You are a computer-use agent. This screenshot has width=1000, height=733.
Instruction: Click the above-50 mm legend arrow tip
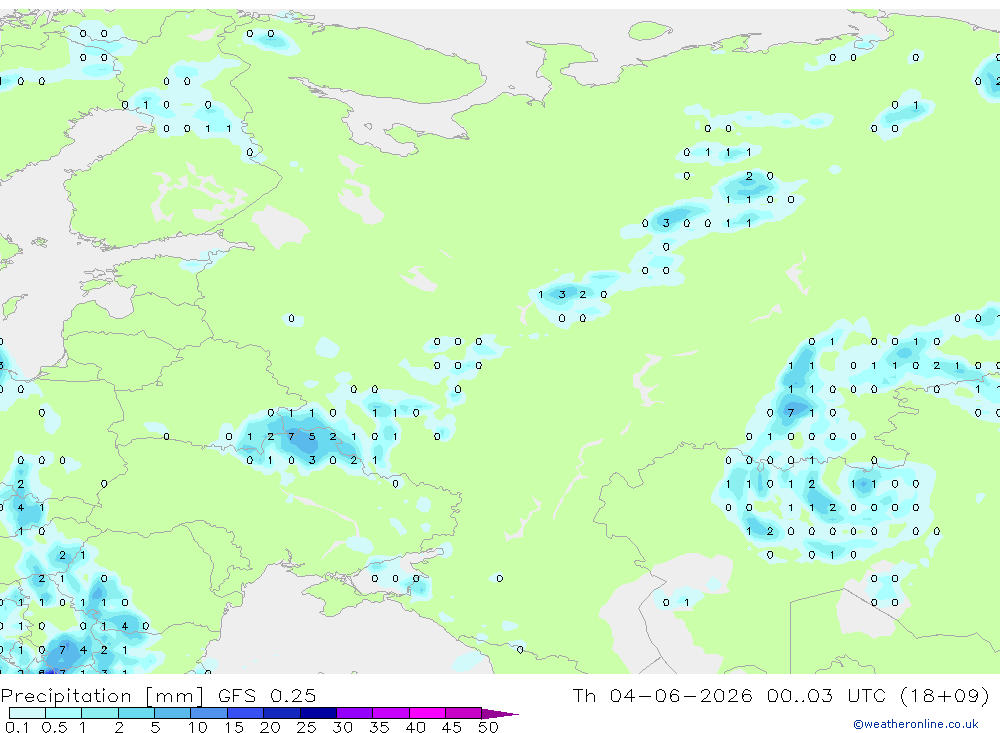(x=499, y=714)
